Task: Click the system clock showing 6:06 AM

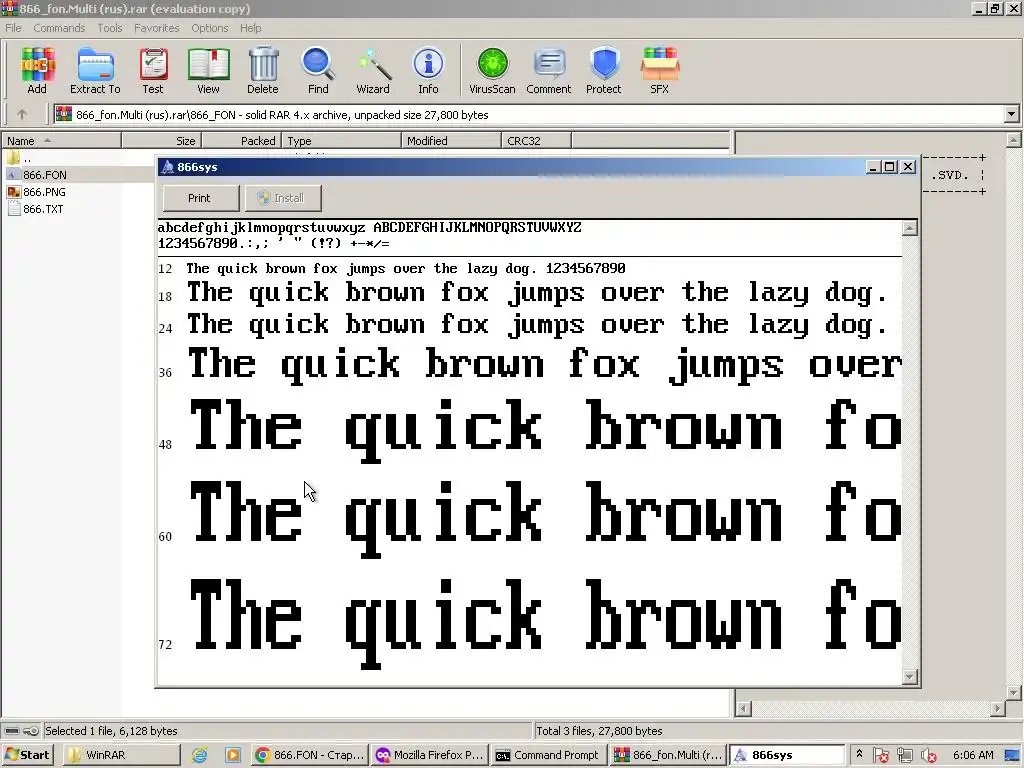Action: (x=973, y=755)
